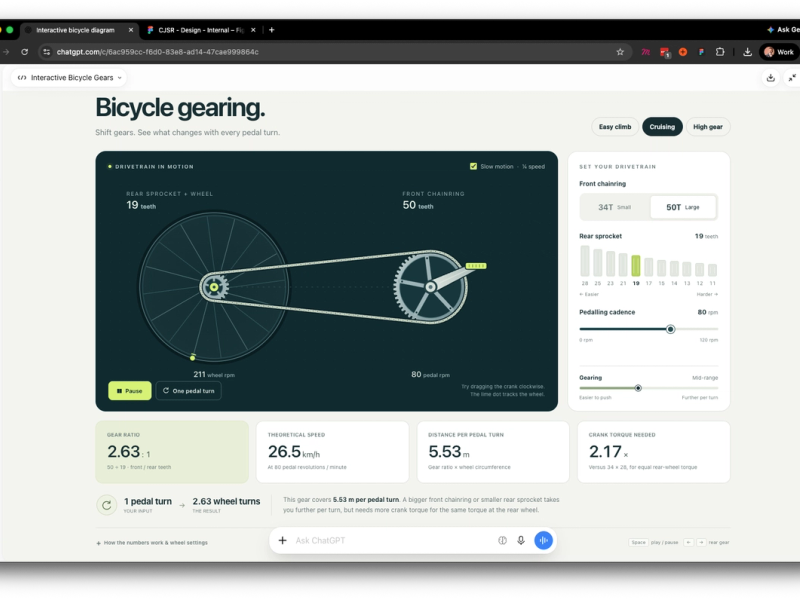Select the 14-tooth rear sprocket bar
This screenshot has width=800, height=600.
(674, 268)
